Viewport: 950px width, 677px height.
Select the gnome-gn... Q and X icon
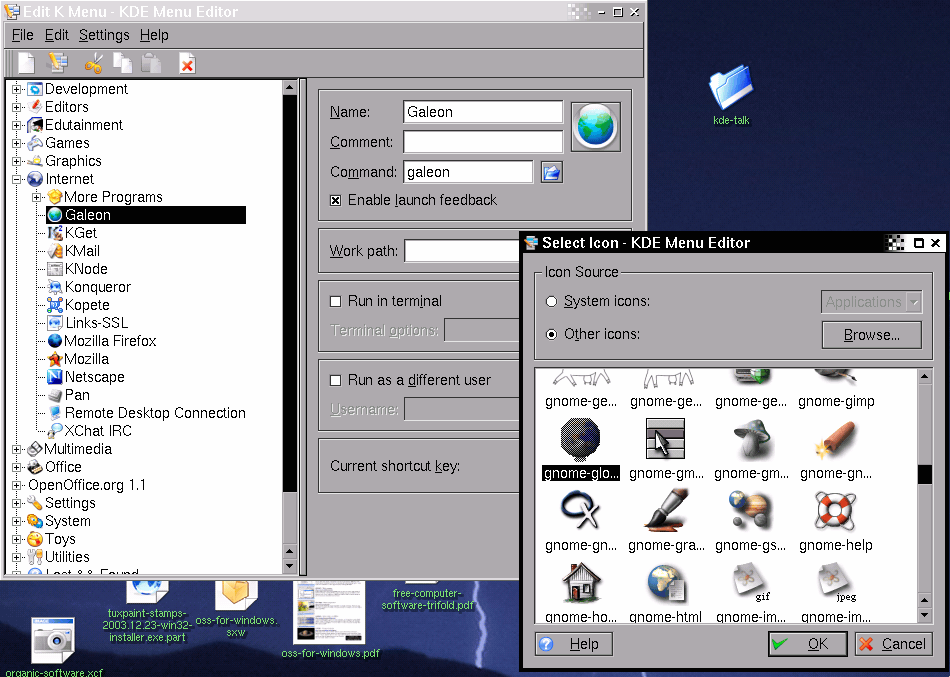580,521
